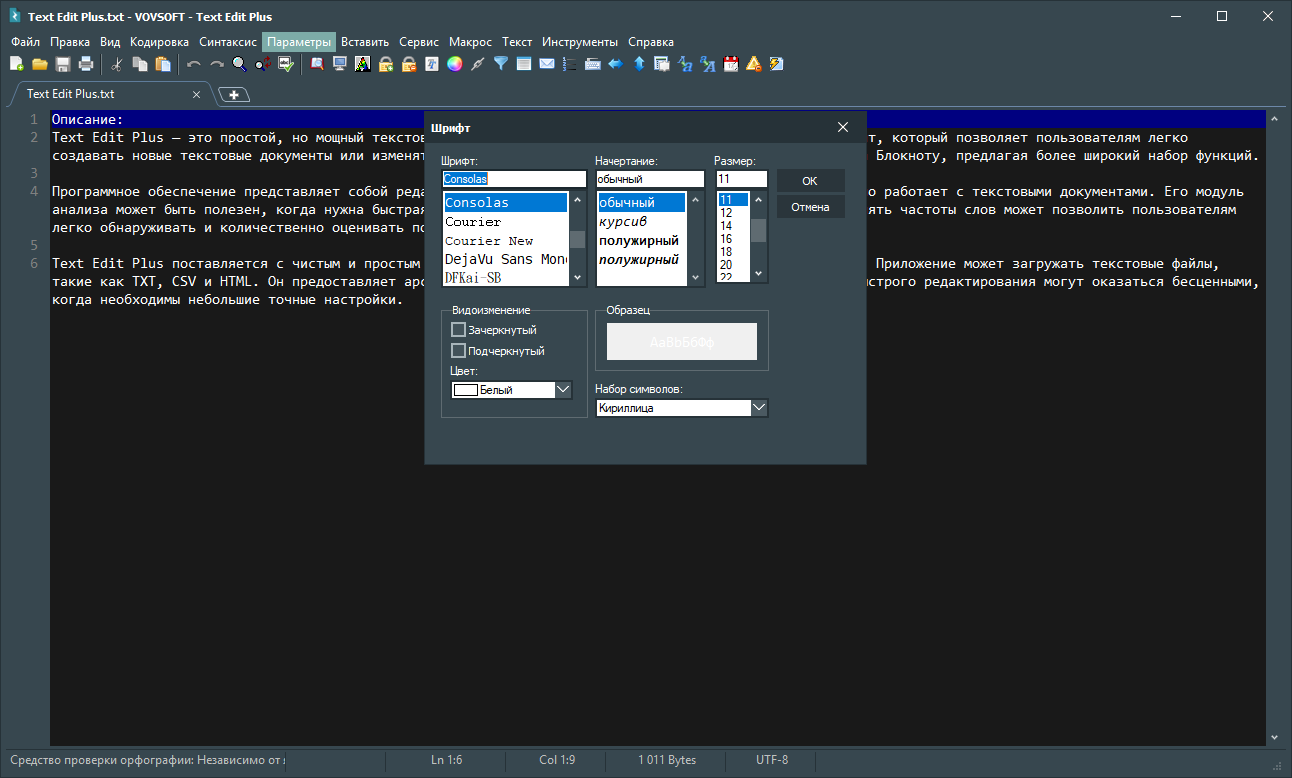Enable the Зачеркнутый checkbox
This screenshot has width=1292, height=778.
pos(459,330)
